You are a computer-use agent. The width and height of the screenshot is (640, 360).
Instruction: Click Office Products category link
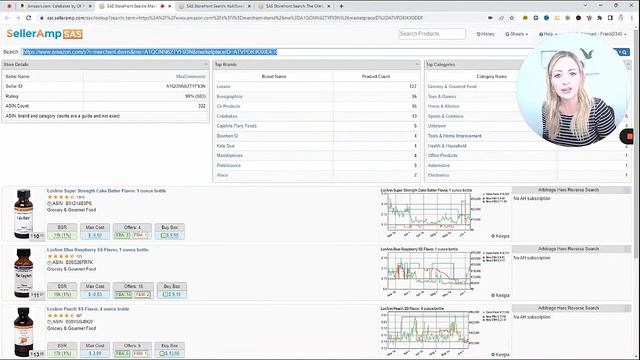[x=442, y=156]
